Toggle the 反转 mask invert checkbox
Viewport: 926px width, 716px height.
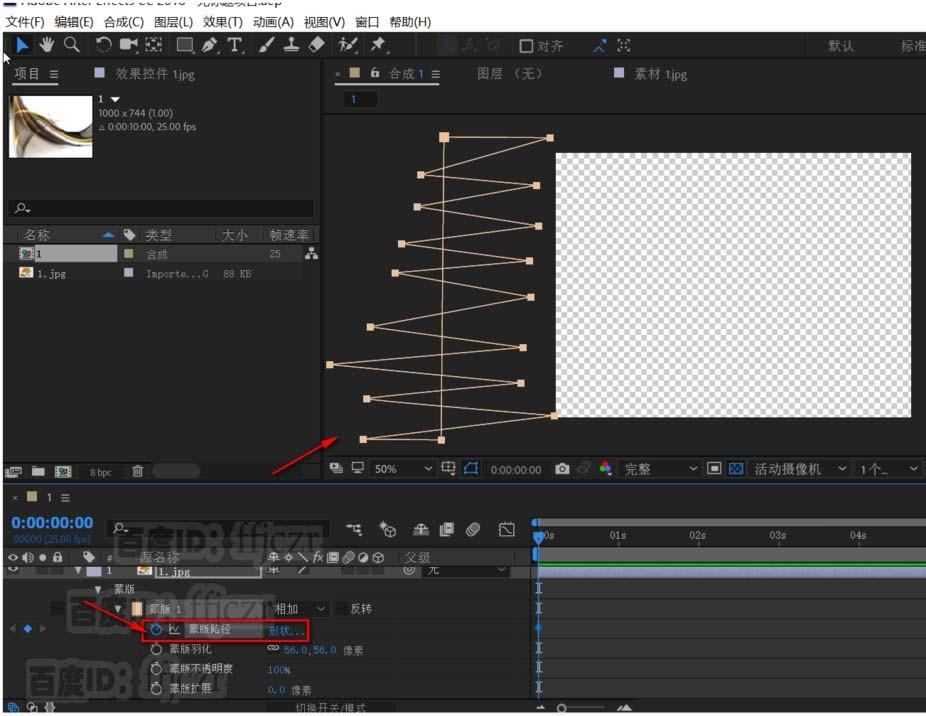341,609
